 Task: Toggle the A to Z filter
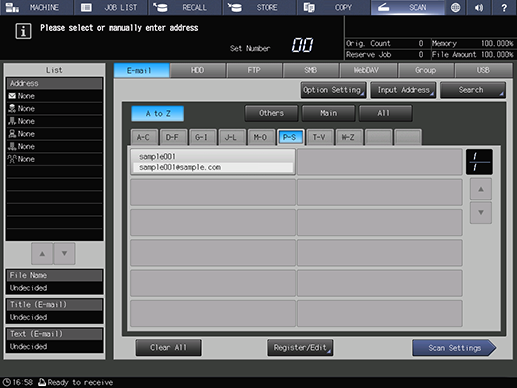click(158, 114)
